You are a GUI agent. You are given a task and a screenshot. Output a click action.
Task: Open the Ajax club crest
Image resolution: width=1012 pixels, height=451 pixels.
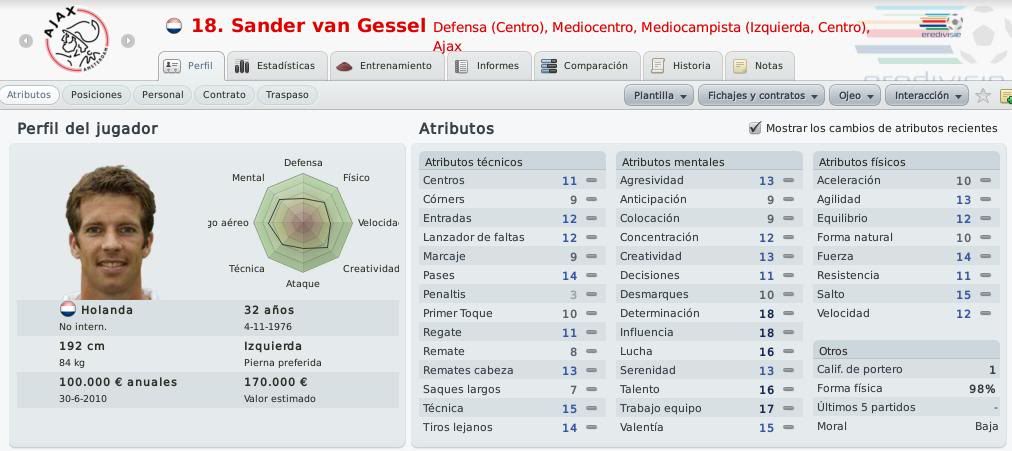[x=77, y=39]
